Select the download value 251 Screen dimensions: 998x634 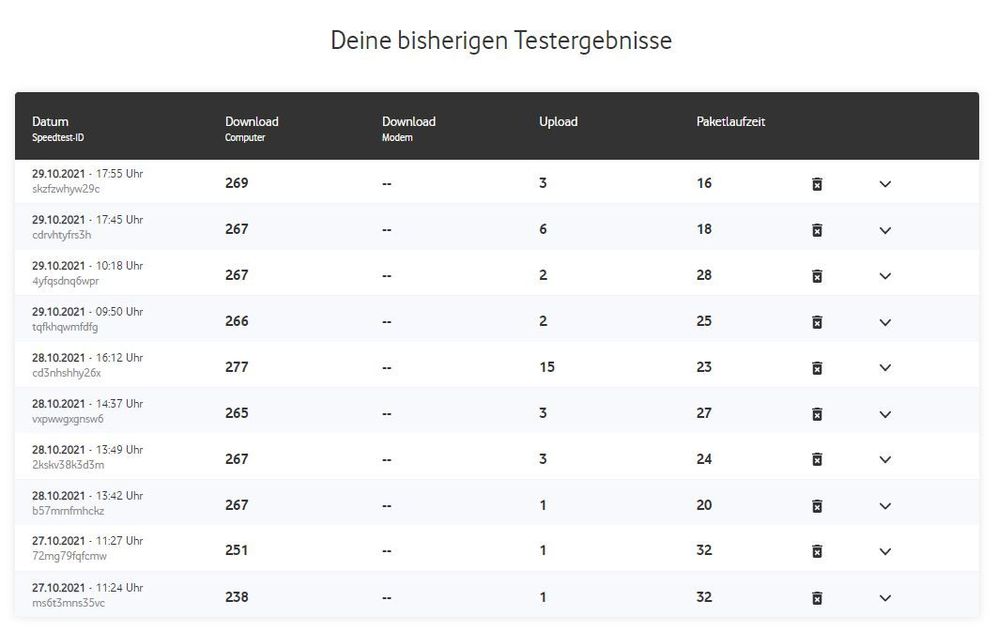[236, 550]
